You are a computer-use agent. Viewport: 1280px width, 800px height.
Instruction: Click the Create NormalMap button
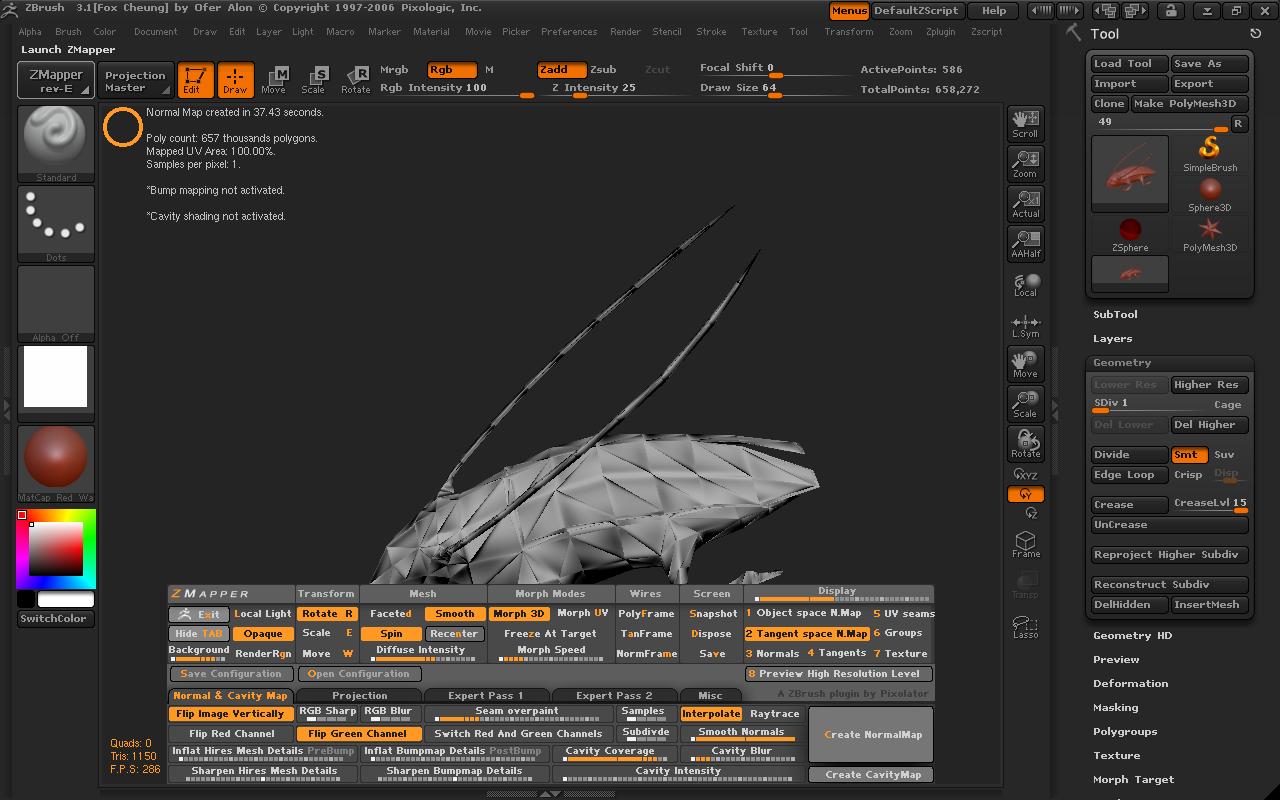point(872,735)
